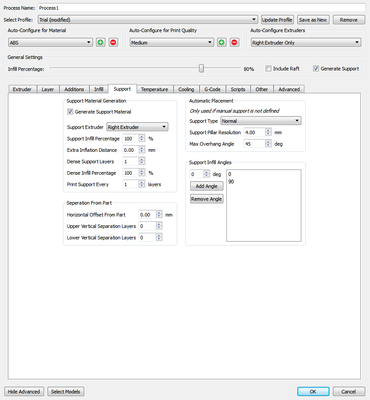Switch to G-Code tab
The image size is (370, 400).
213,89
